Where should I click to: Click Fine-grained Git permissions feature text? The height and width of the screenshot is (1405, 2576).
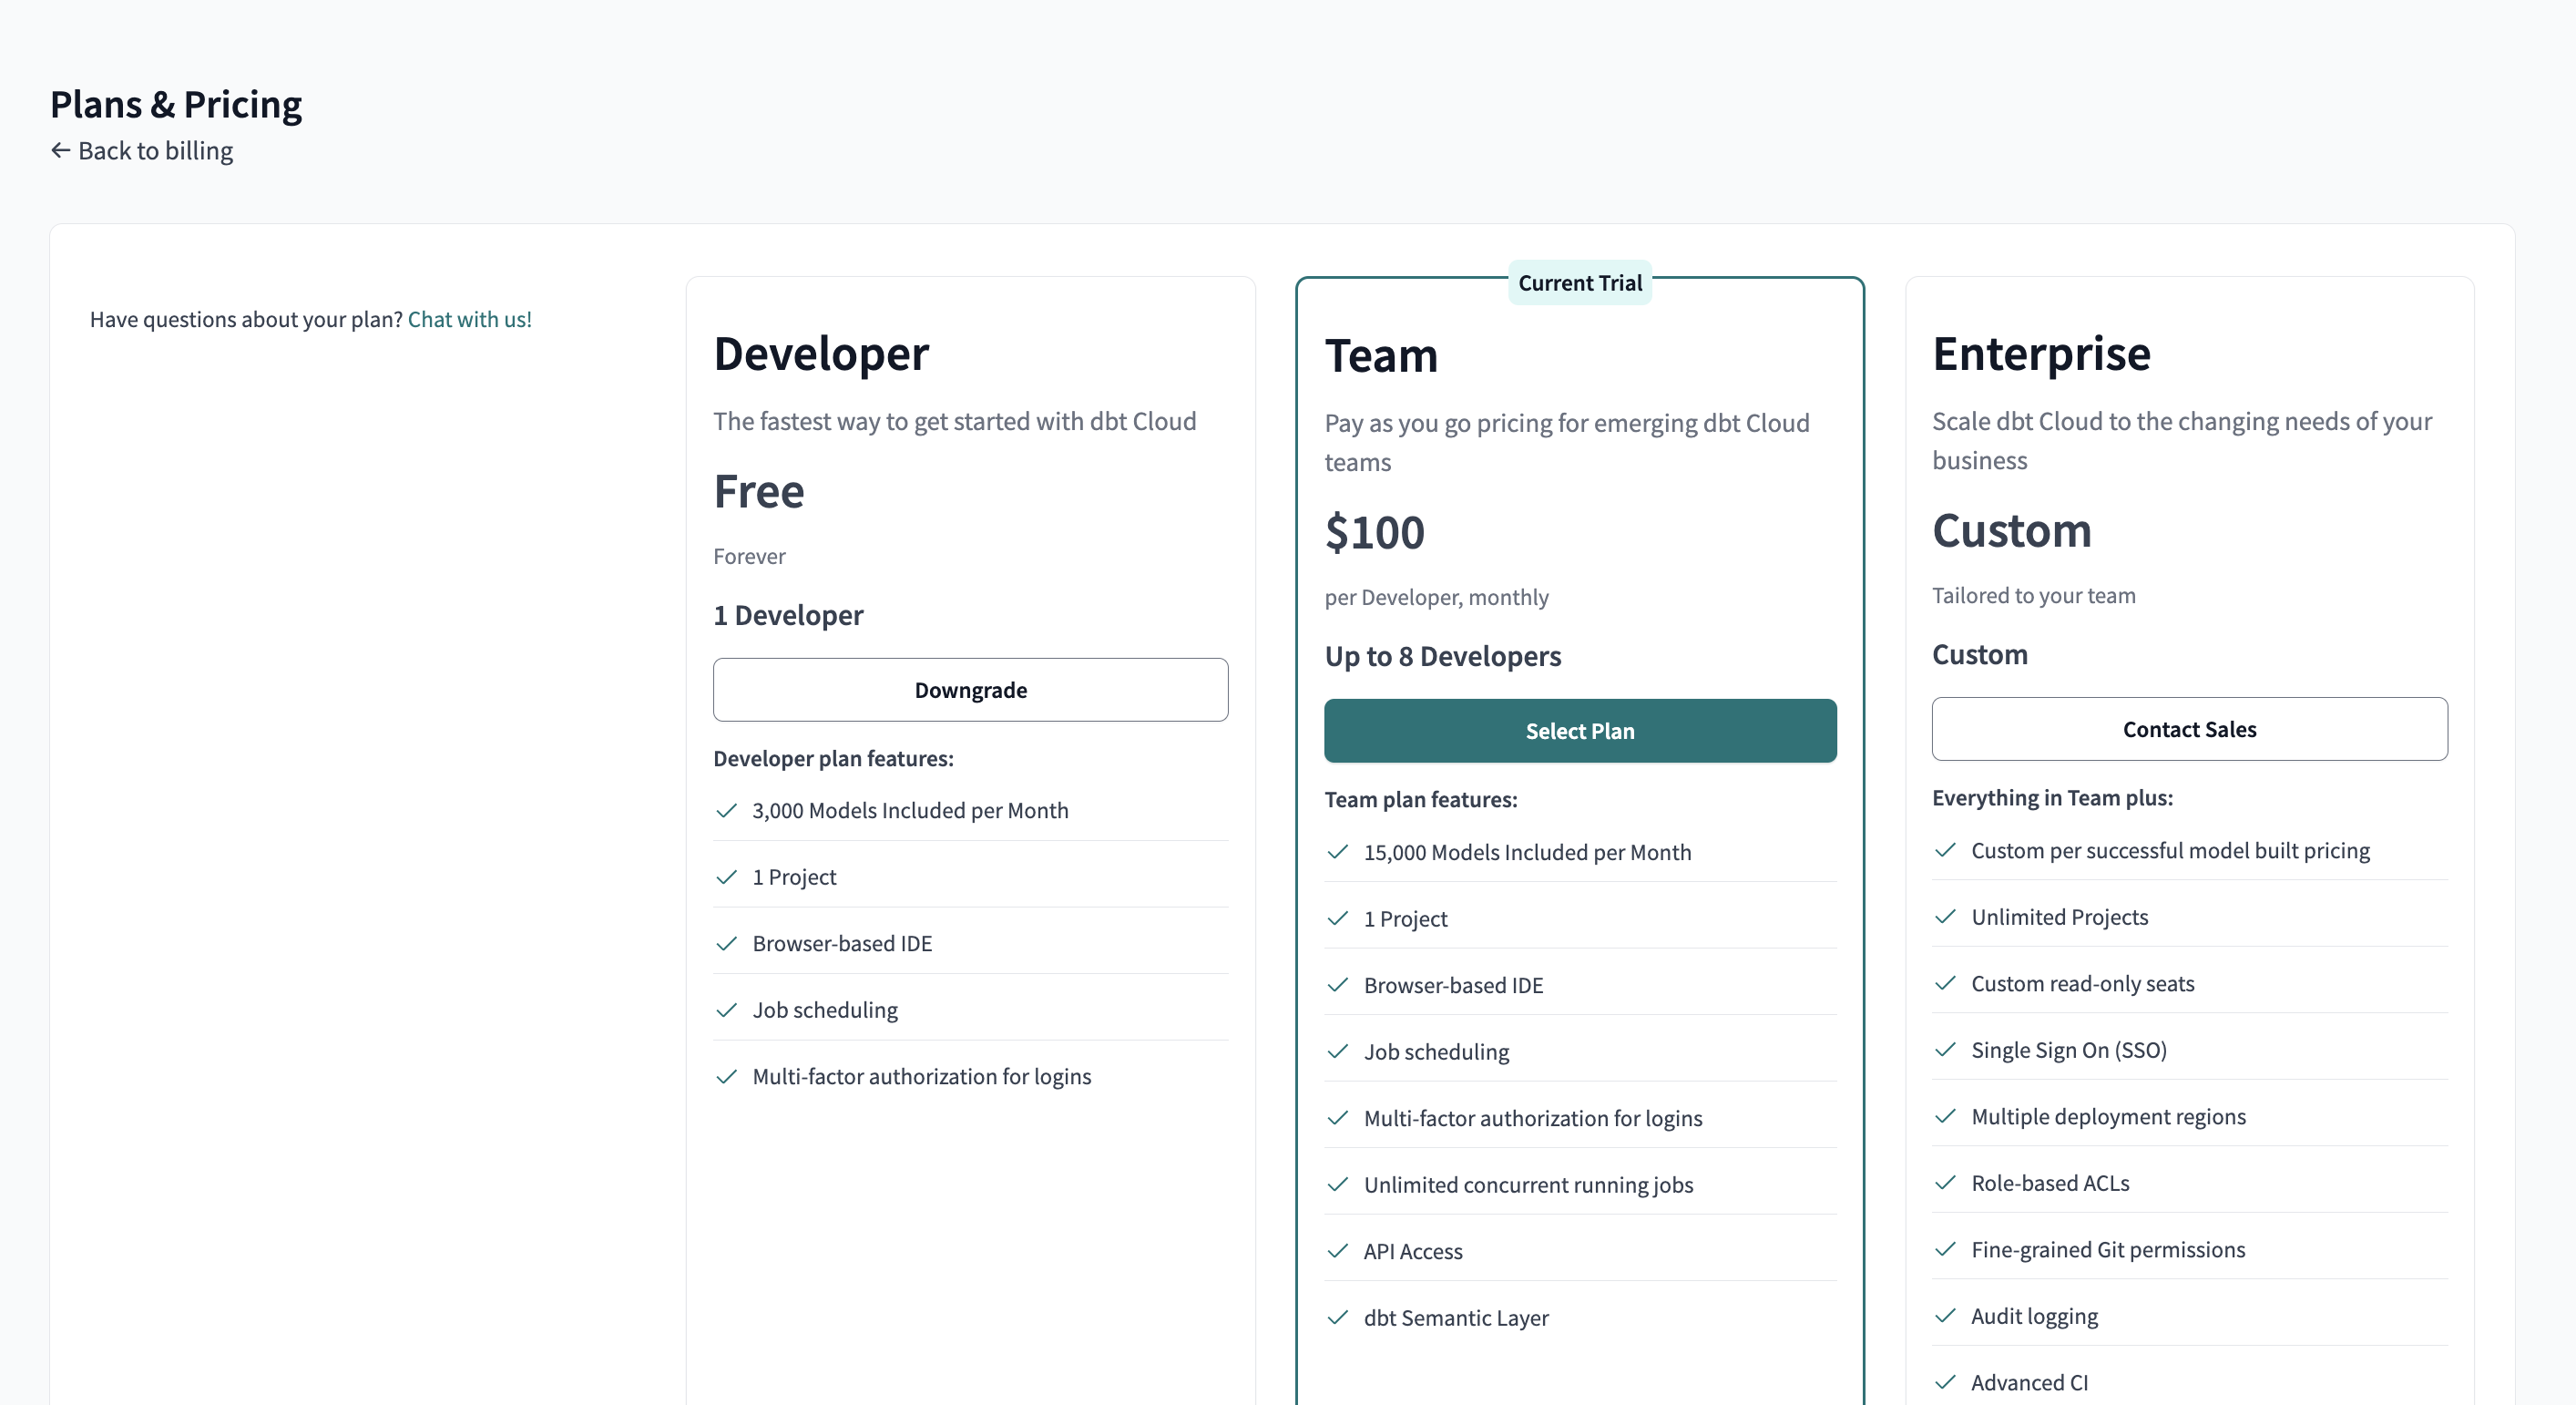point(2107,1249)
